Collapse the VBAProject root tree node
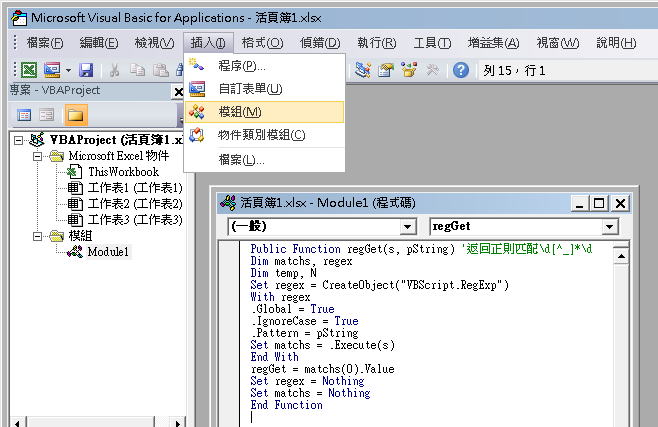Viewport: 658px width, 427px height. (18, 140)
